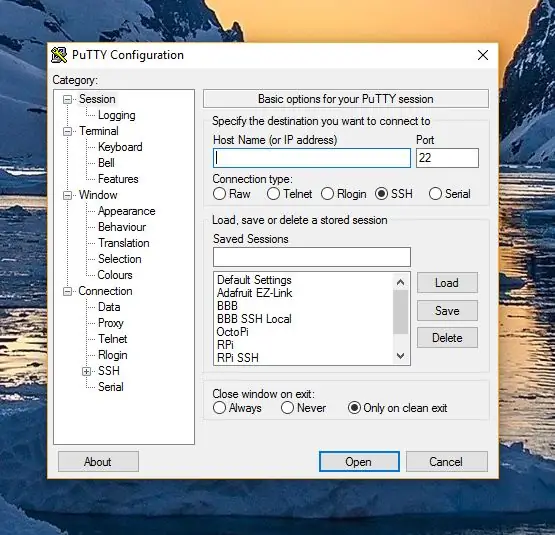Viewport: 555px width, 535px height.
Task: Open the Bell settings category
Action: [x=106, y=163]
